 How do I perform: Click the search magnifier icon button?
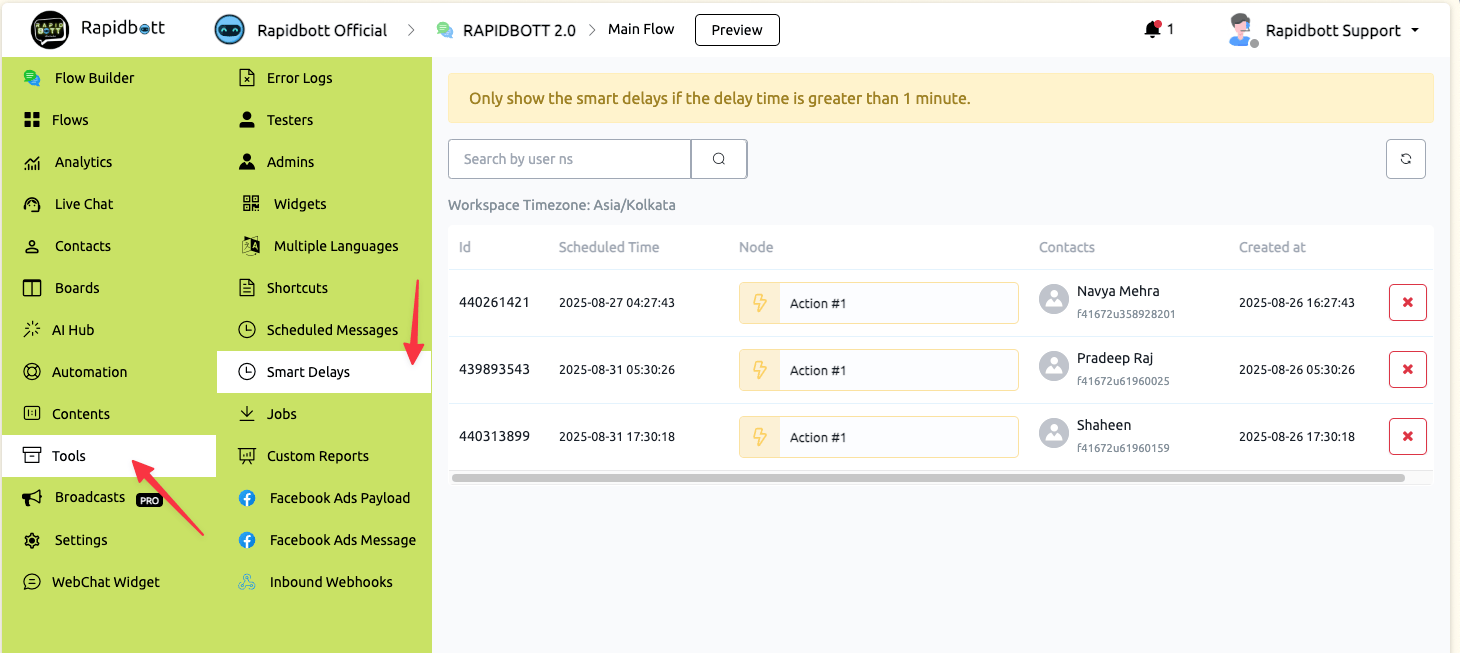(719, 159)
